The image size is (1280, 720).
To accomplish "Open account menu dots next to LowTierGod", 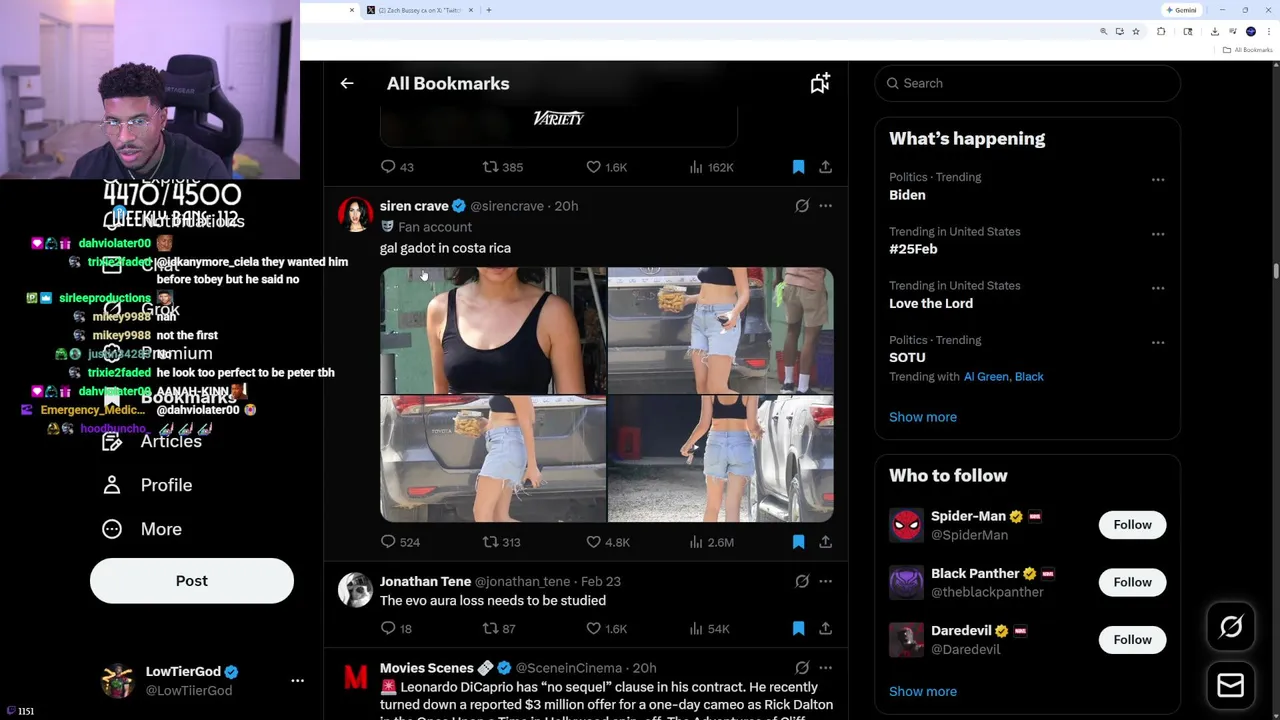I will point(297,680).
